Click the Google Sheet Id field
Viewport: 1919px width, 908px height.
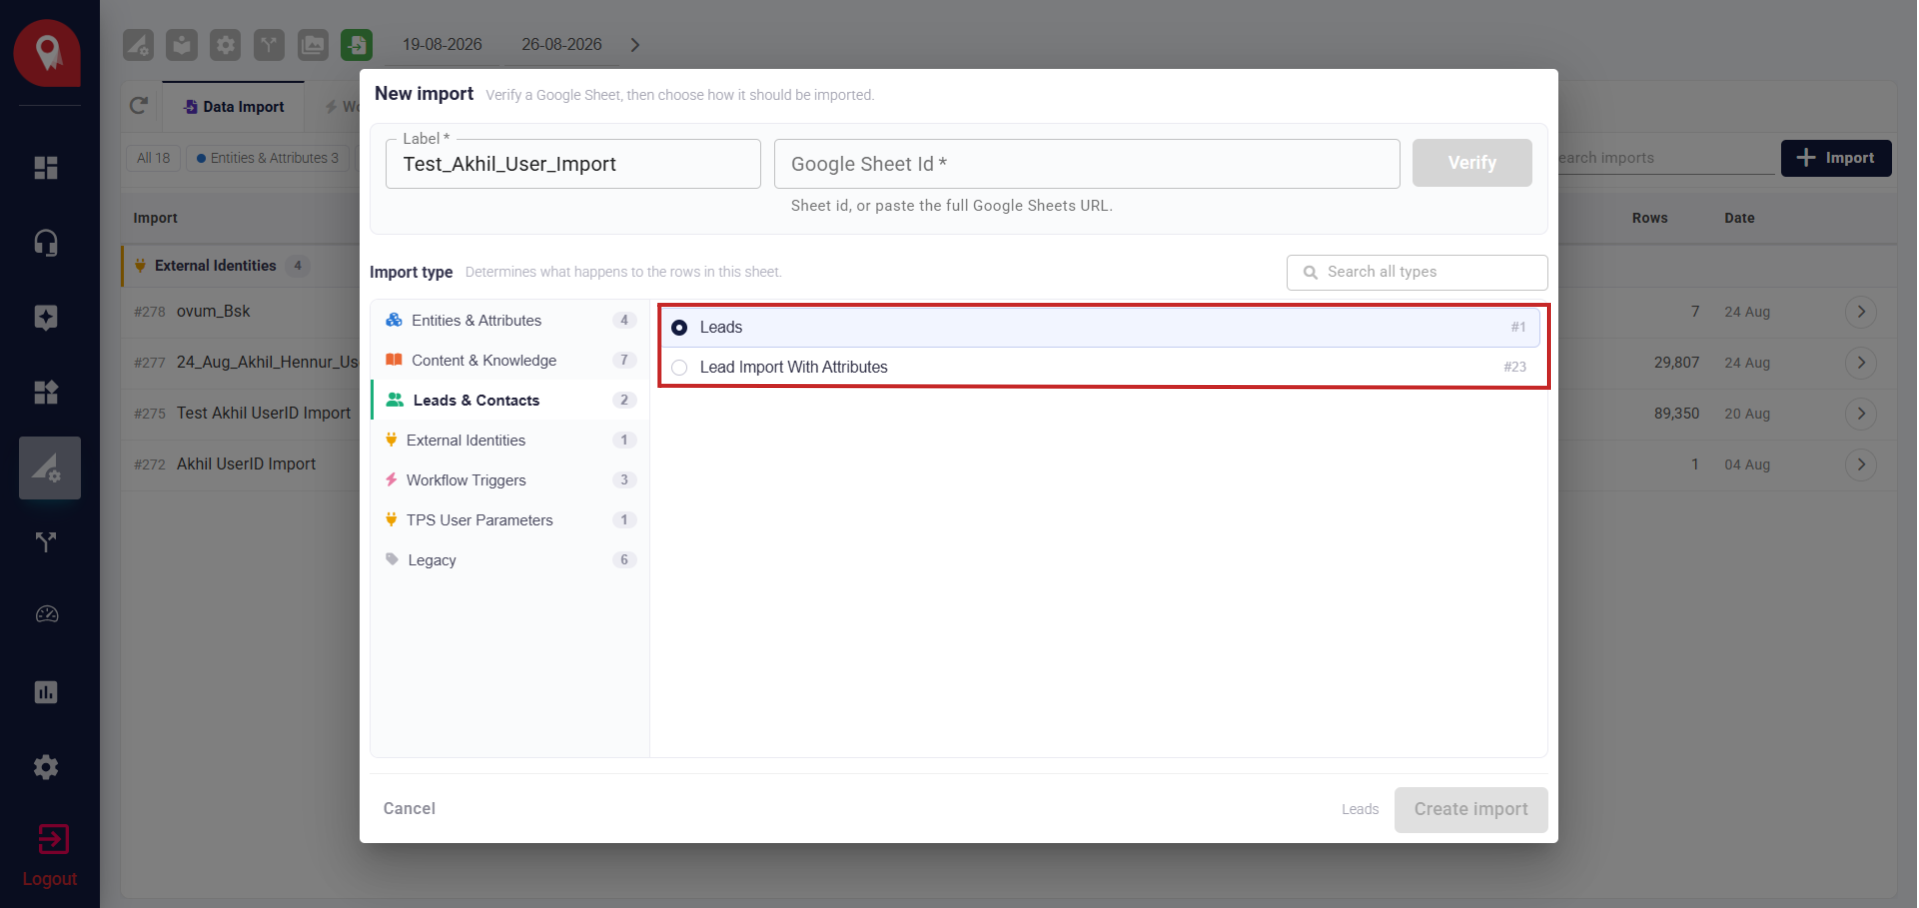pyautogui.click(x=1086, y=164)
